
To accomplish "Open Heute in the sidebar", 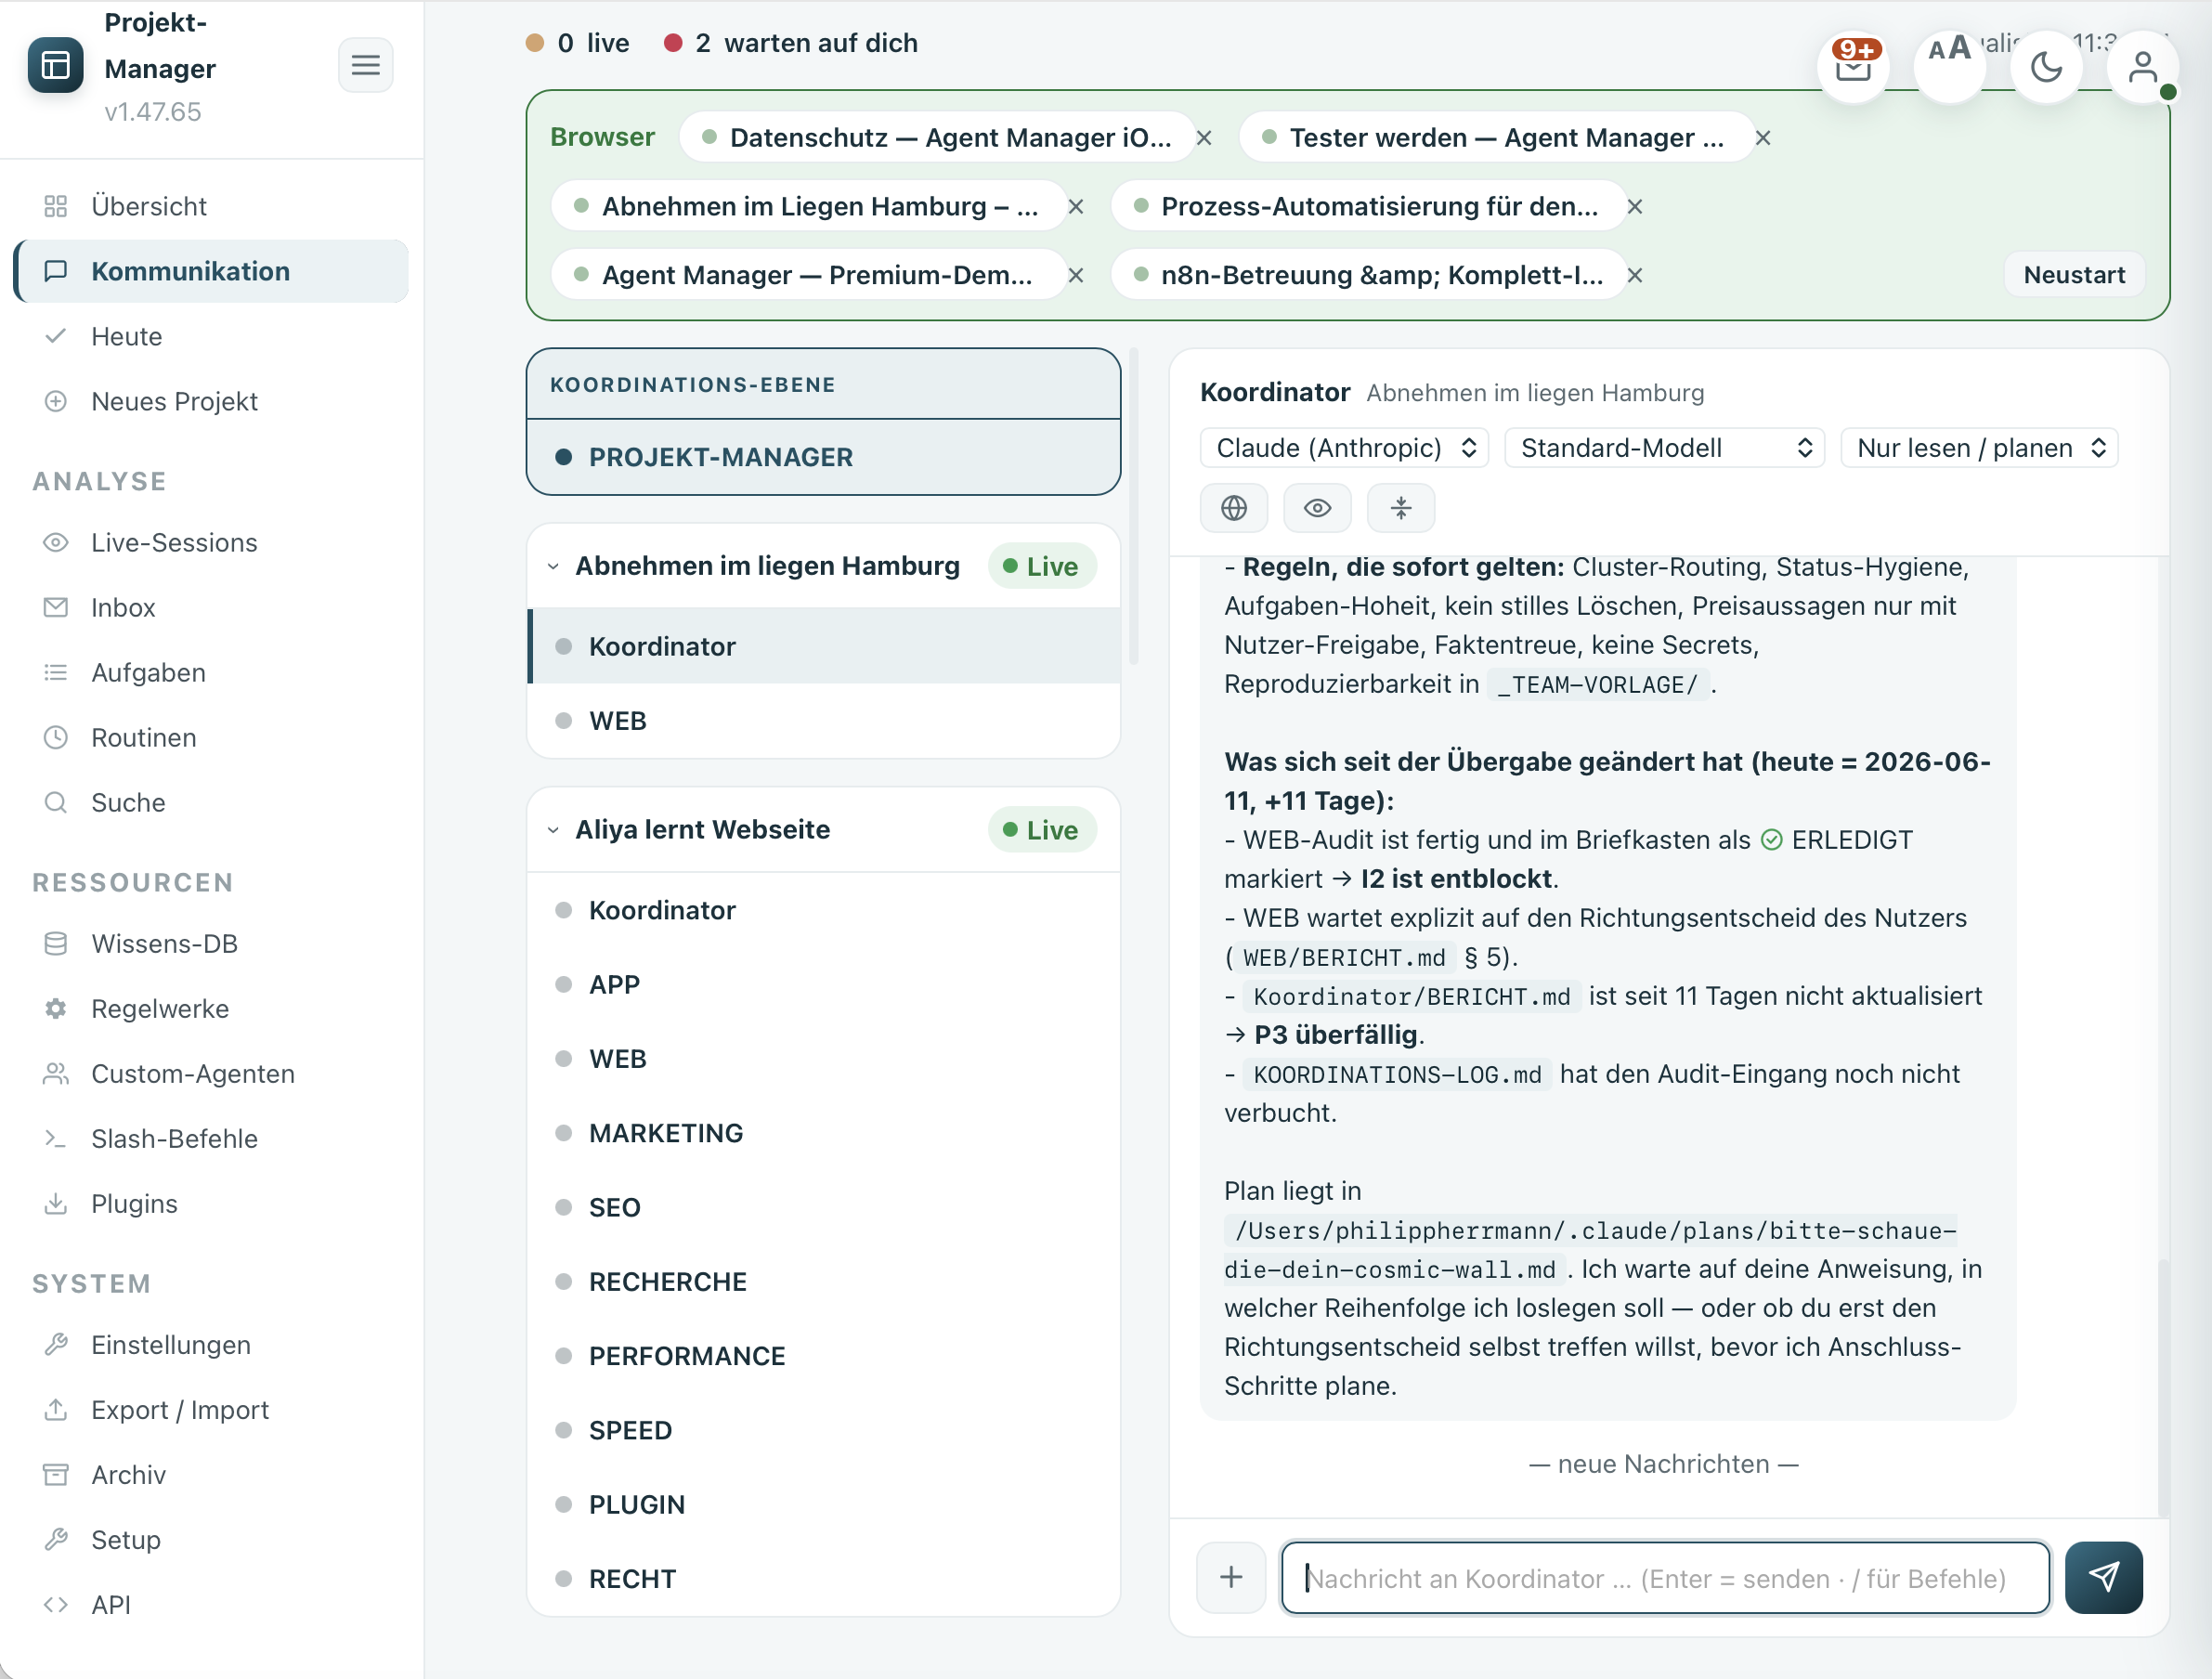I will [x=212, y=336].
